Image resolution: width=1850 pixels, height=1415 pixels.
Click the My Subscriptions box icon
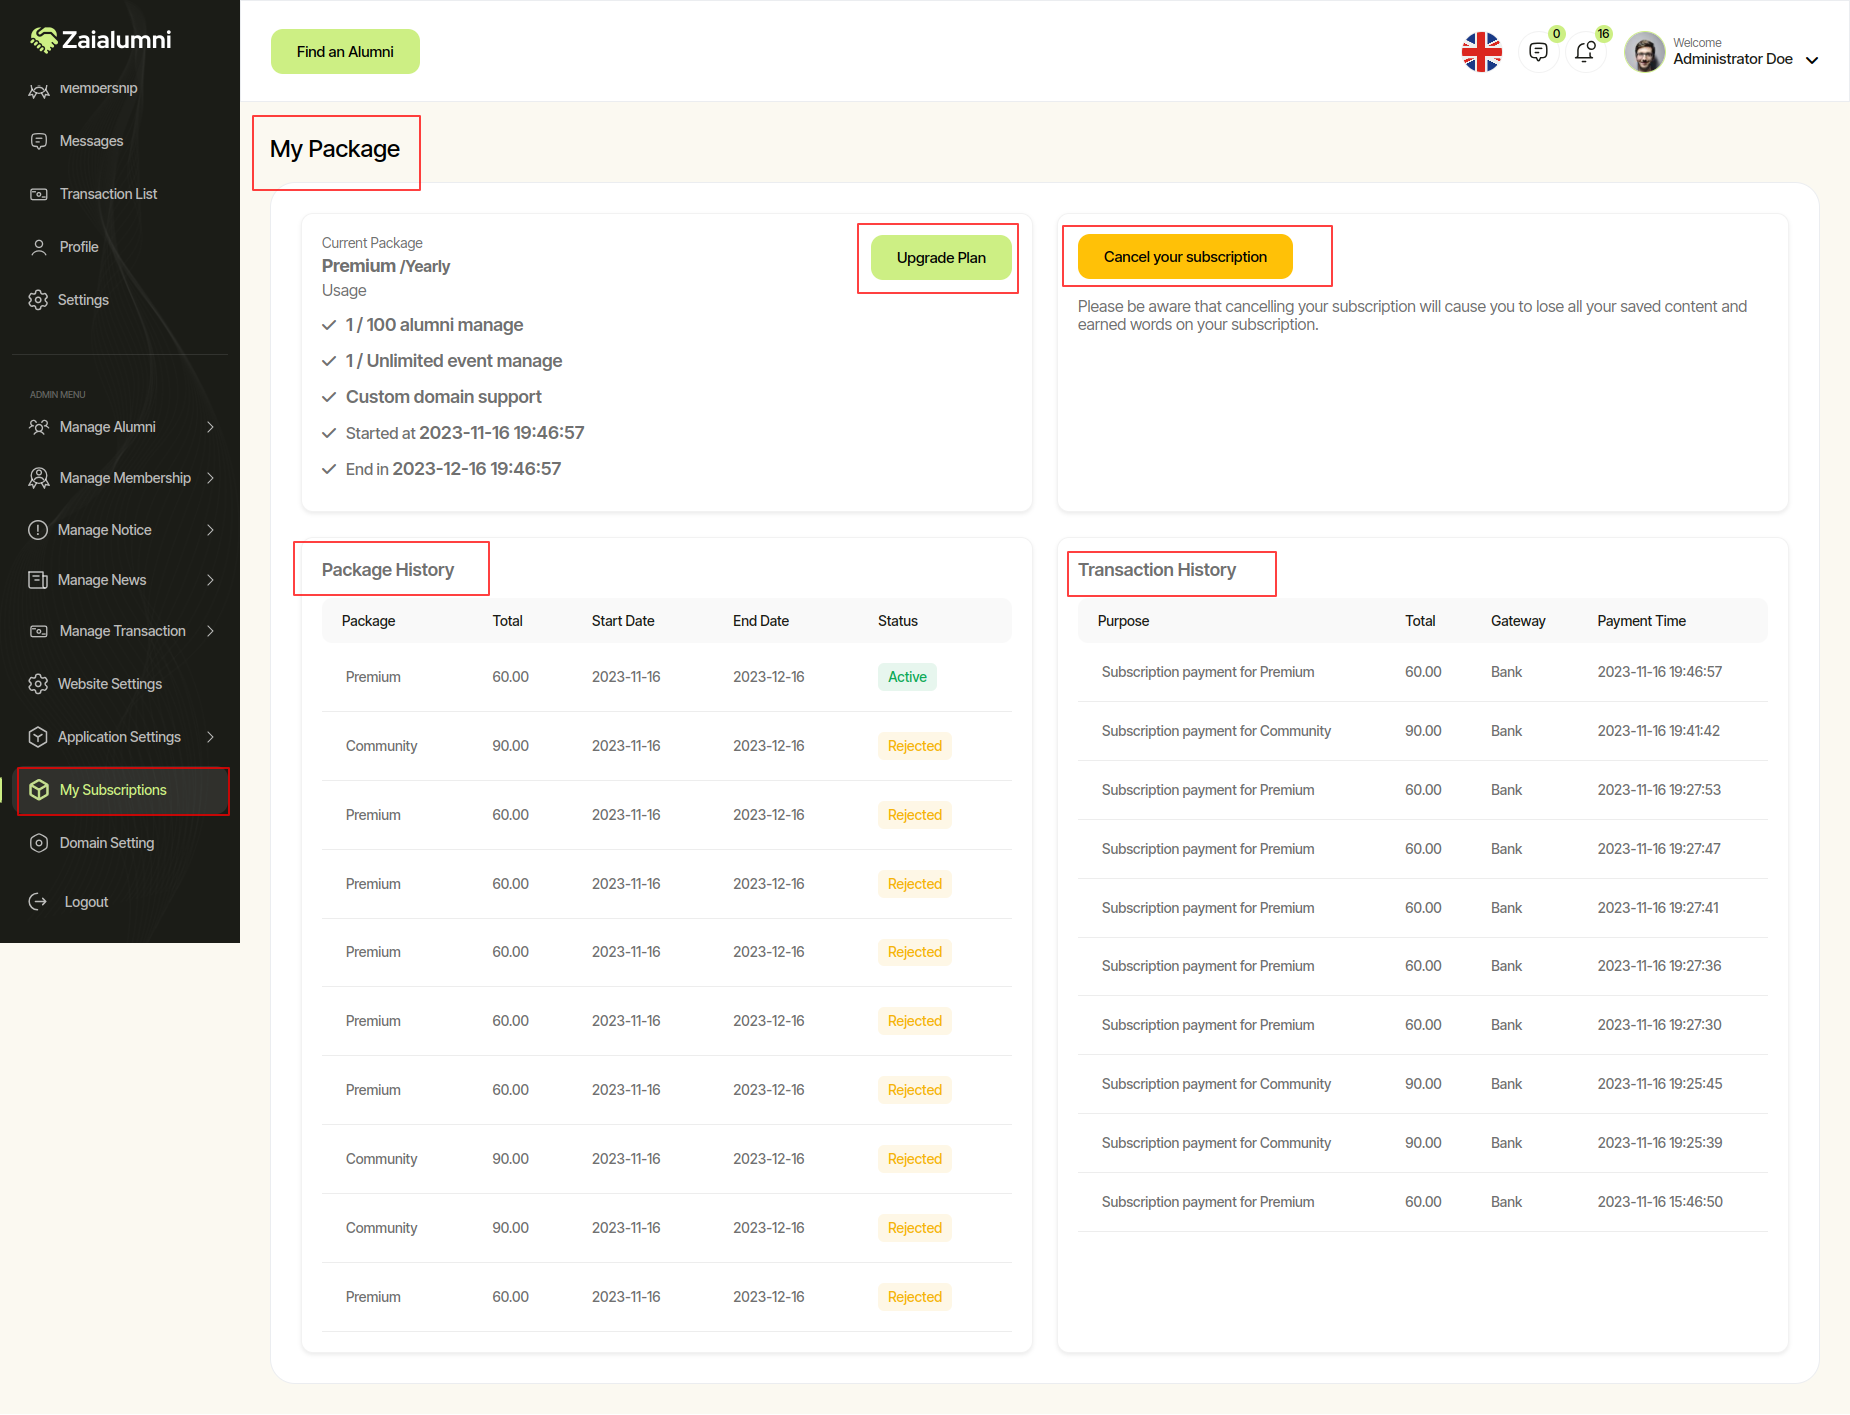pyautogui.click(x=39, y=790)
